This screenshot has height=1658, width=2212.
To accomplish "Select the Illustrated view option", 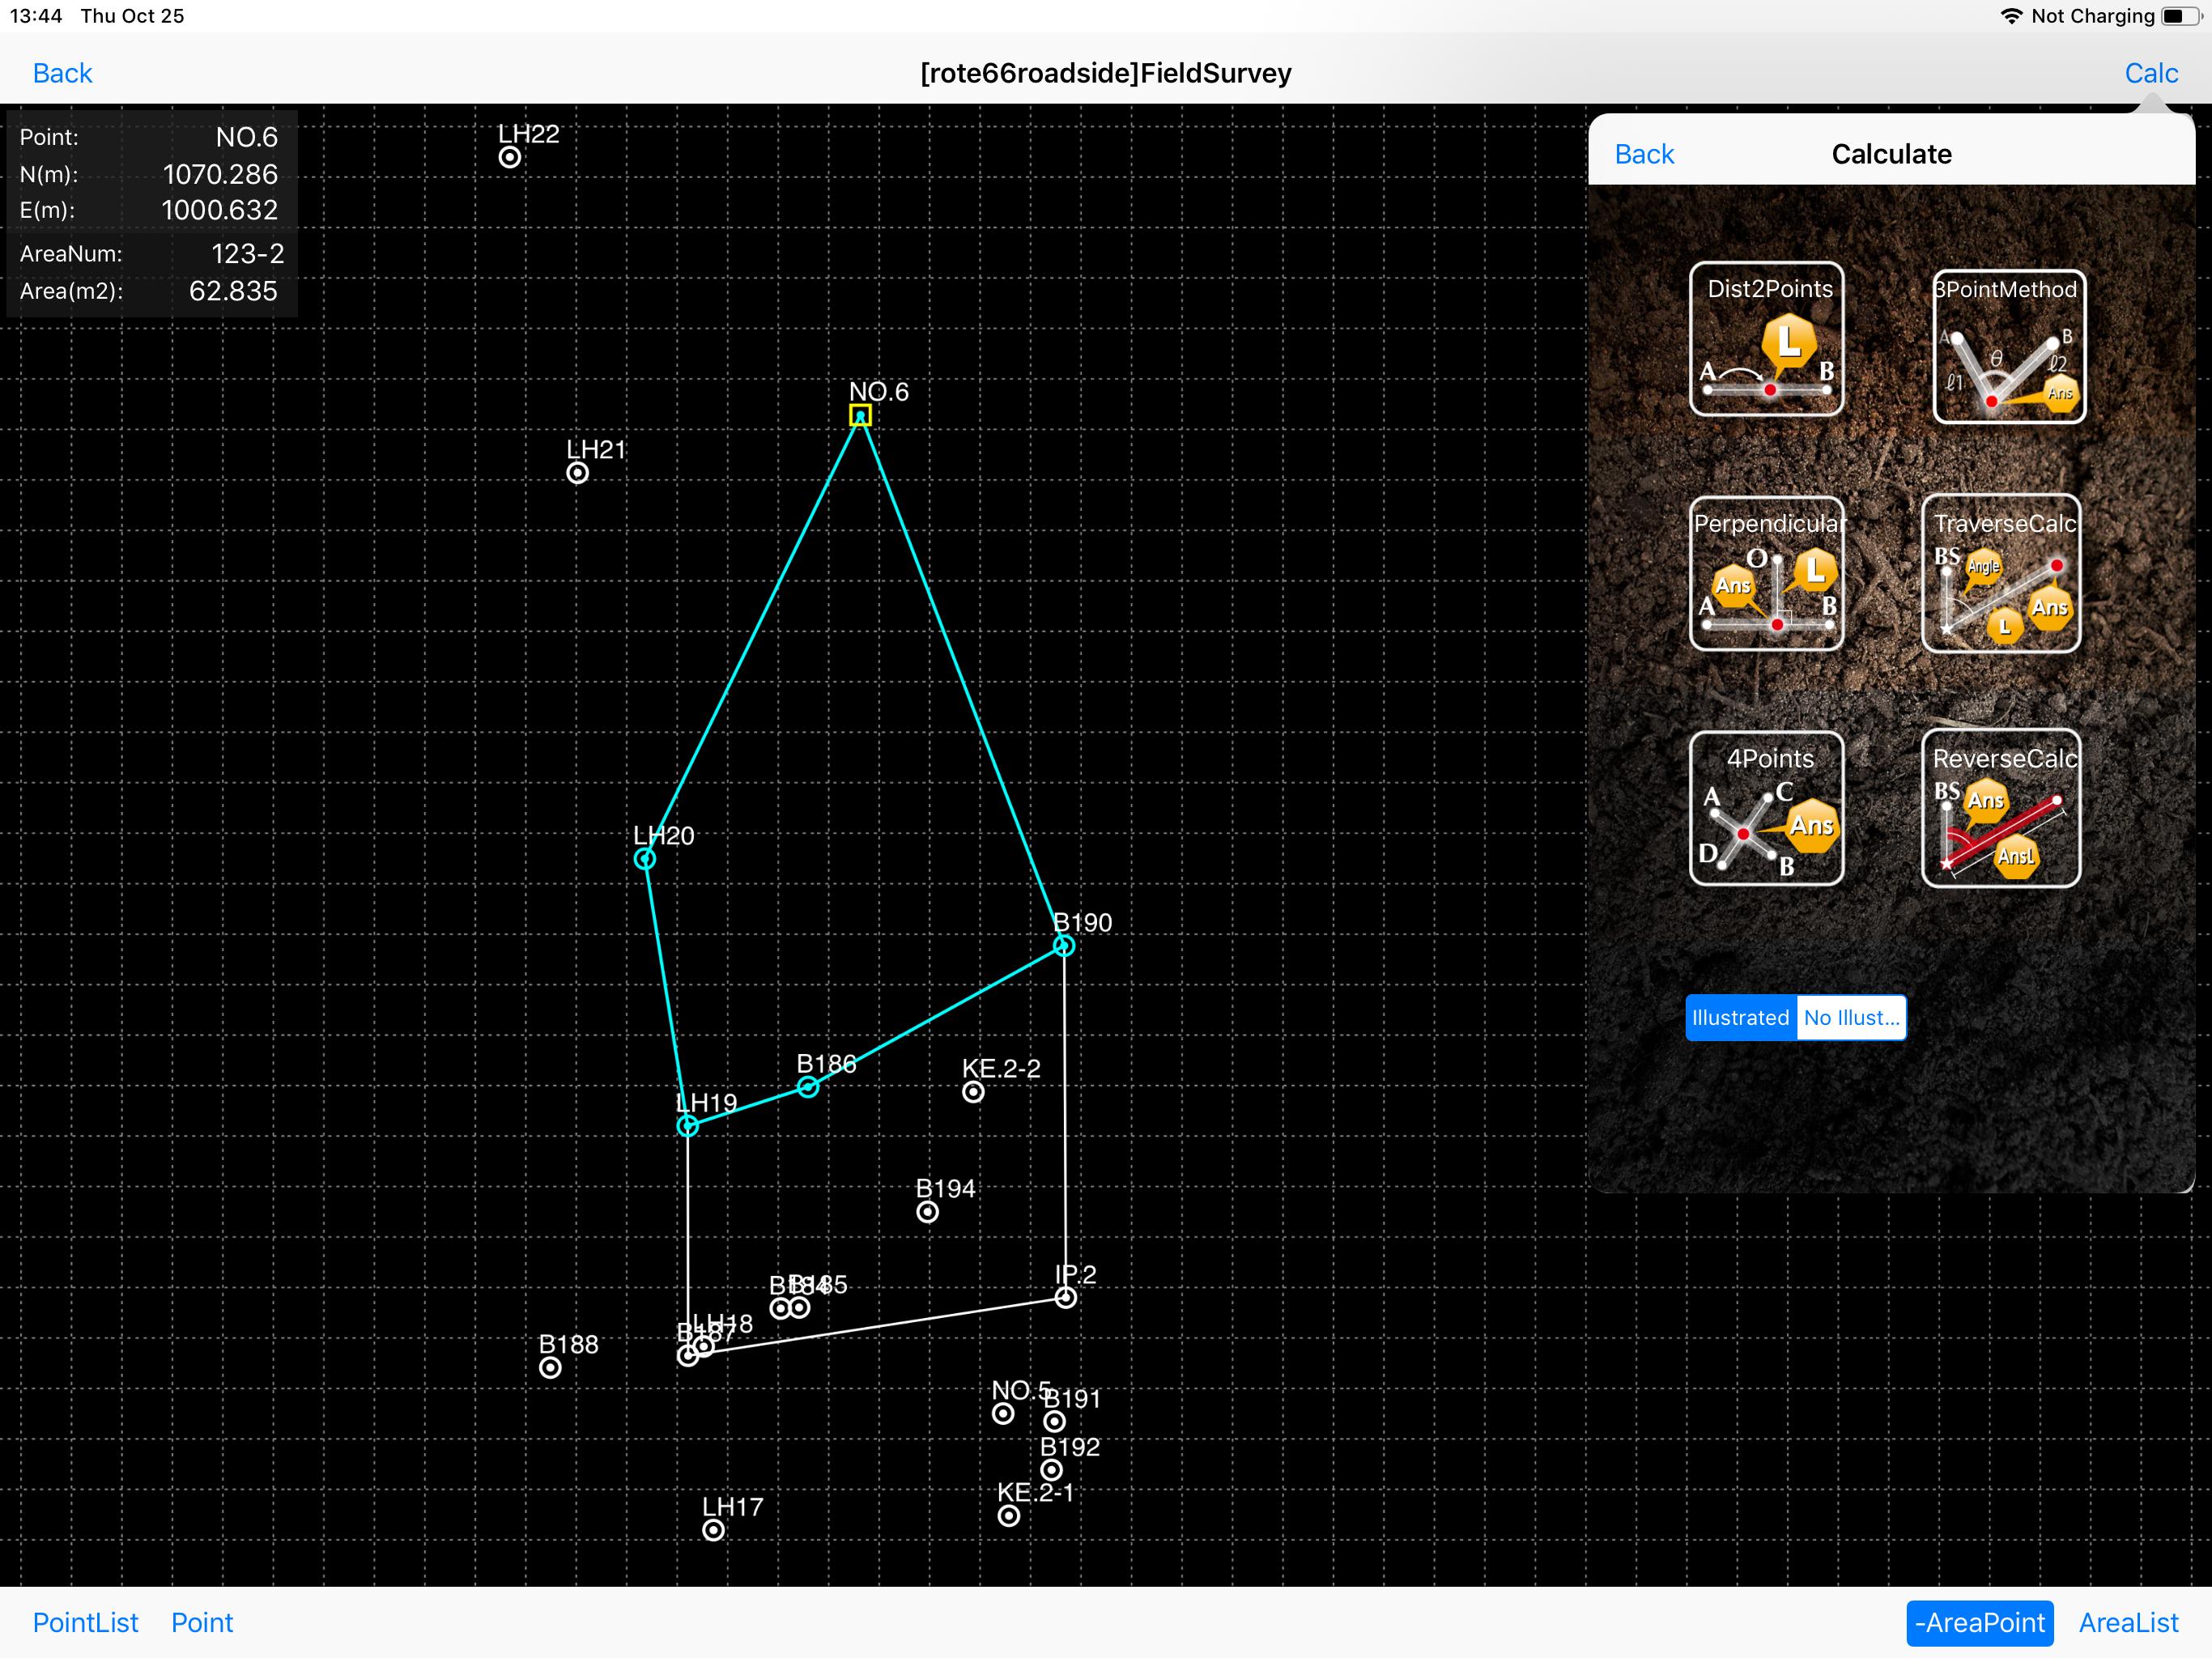I will pos(1740,1017).
